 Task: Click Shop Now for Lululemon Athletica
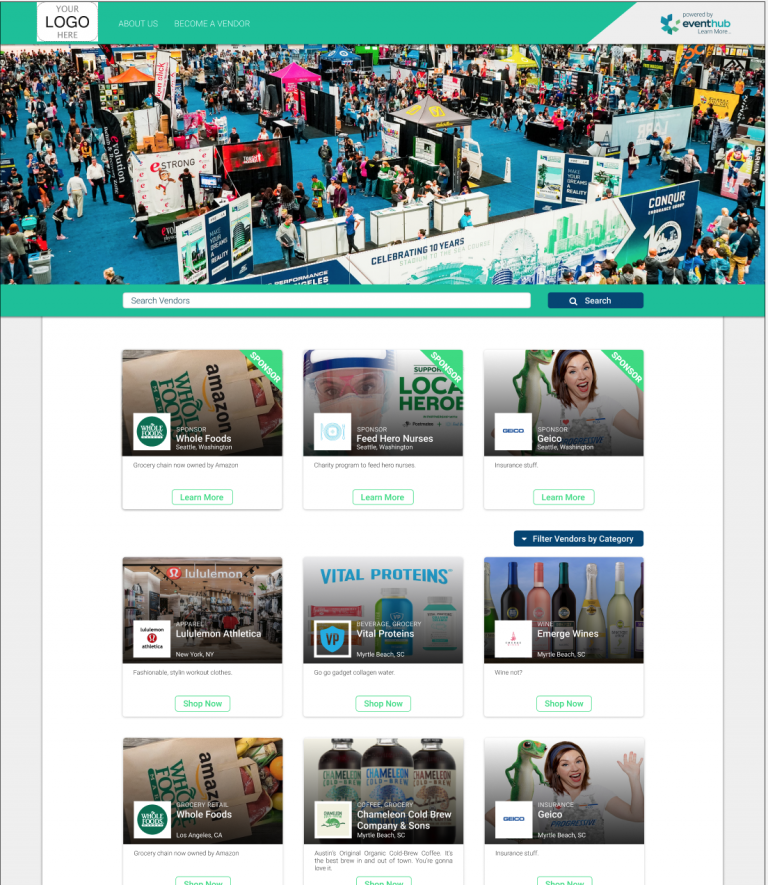click(x=203, y=703)
